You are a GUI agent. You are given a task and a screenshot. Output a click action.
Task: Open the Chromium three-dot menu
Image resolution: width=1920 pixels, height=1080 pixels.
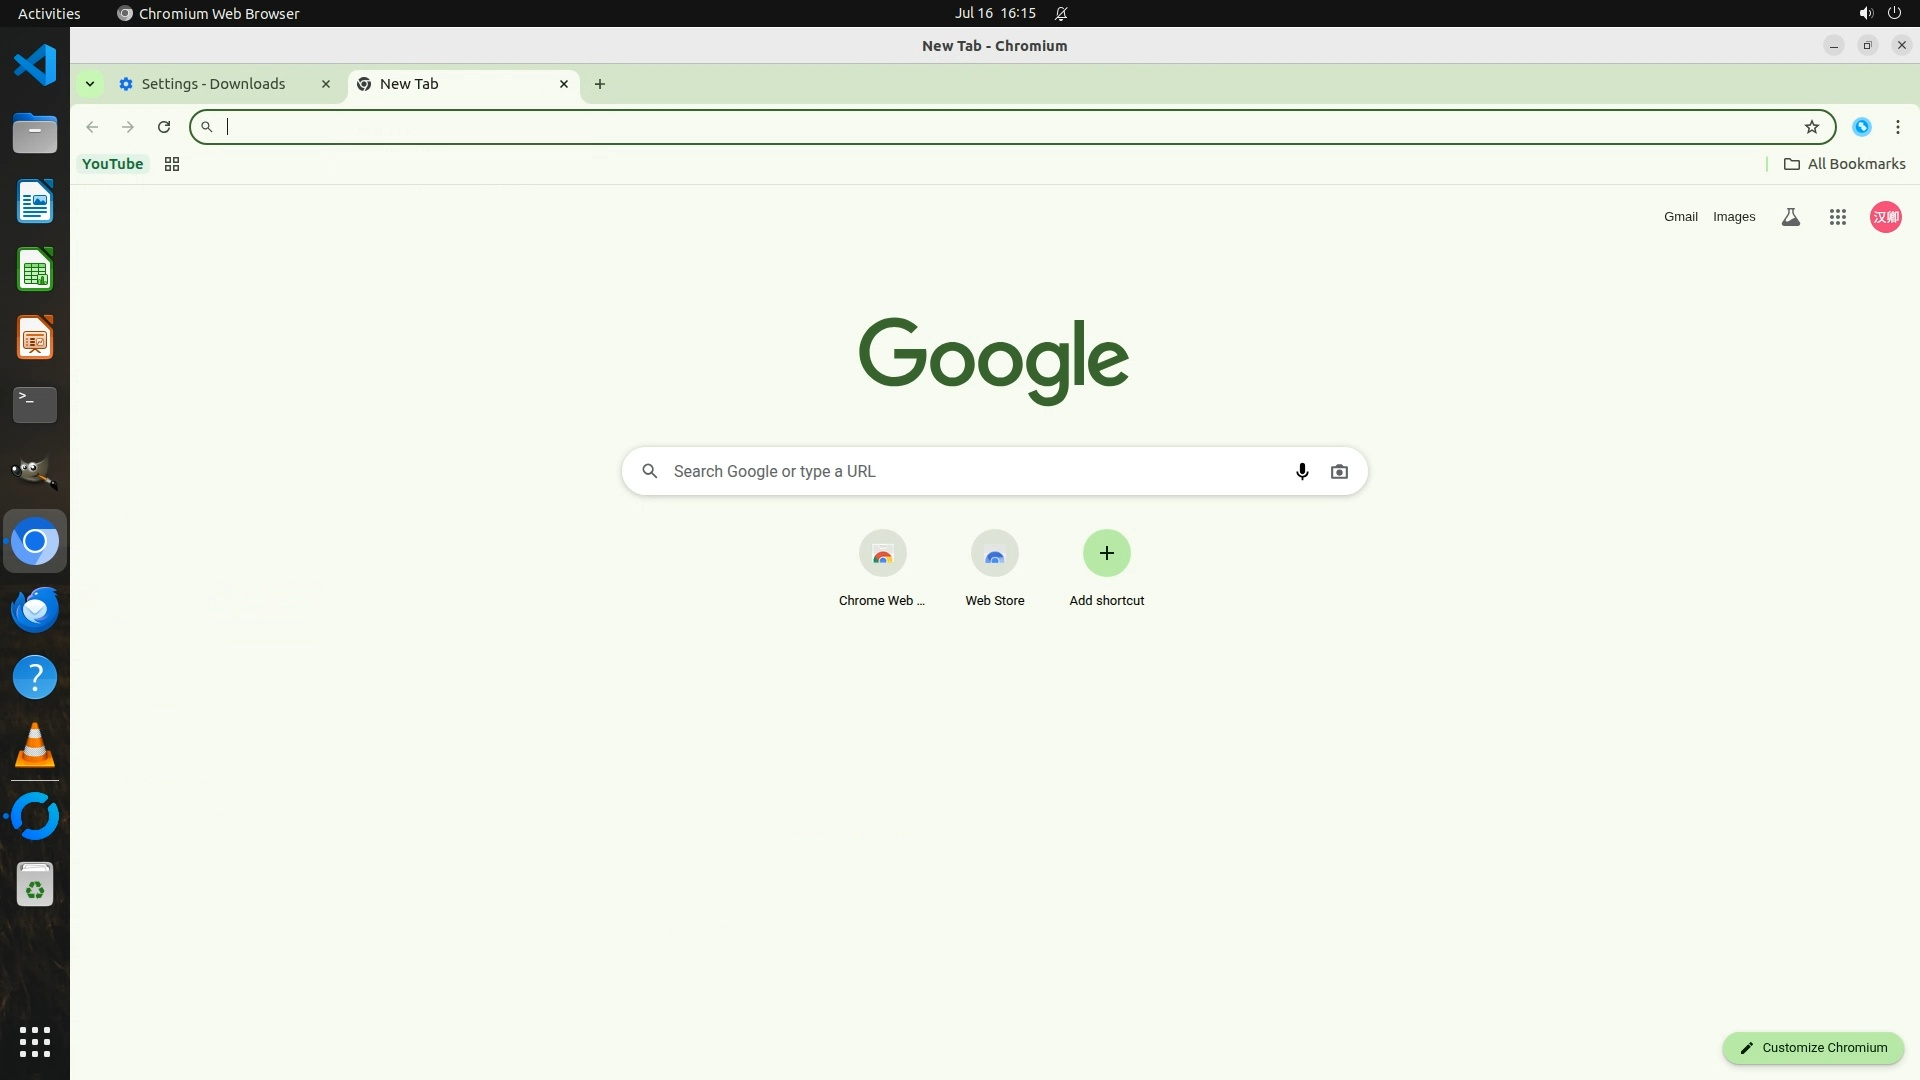[x=1897, y=127]
